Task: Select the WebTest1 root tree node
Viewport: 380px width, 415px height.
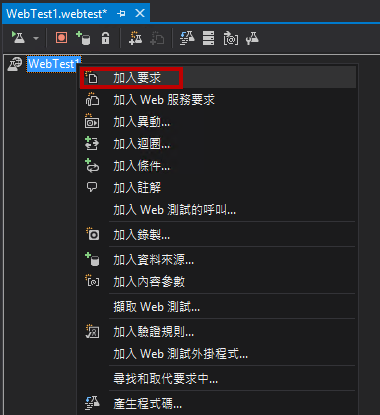Action: [54, 63]
